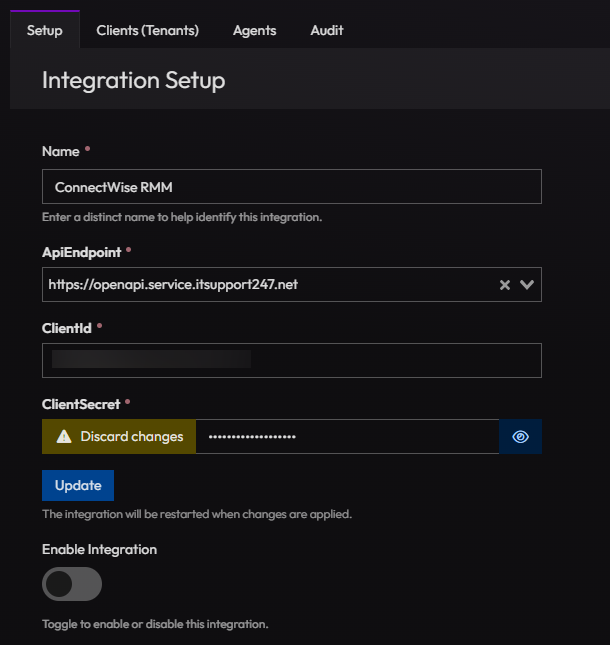Reveal the ClientSecret with the eye icon
The width and height of the screenshot is (610, 645).
pyautogui.click(x=520, y=436)
